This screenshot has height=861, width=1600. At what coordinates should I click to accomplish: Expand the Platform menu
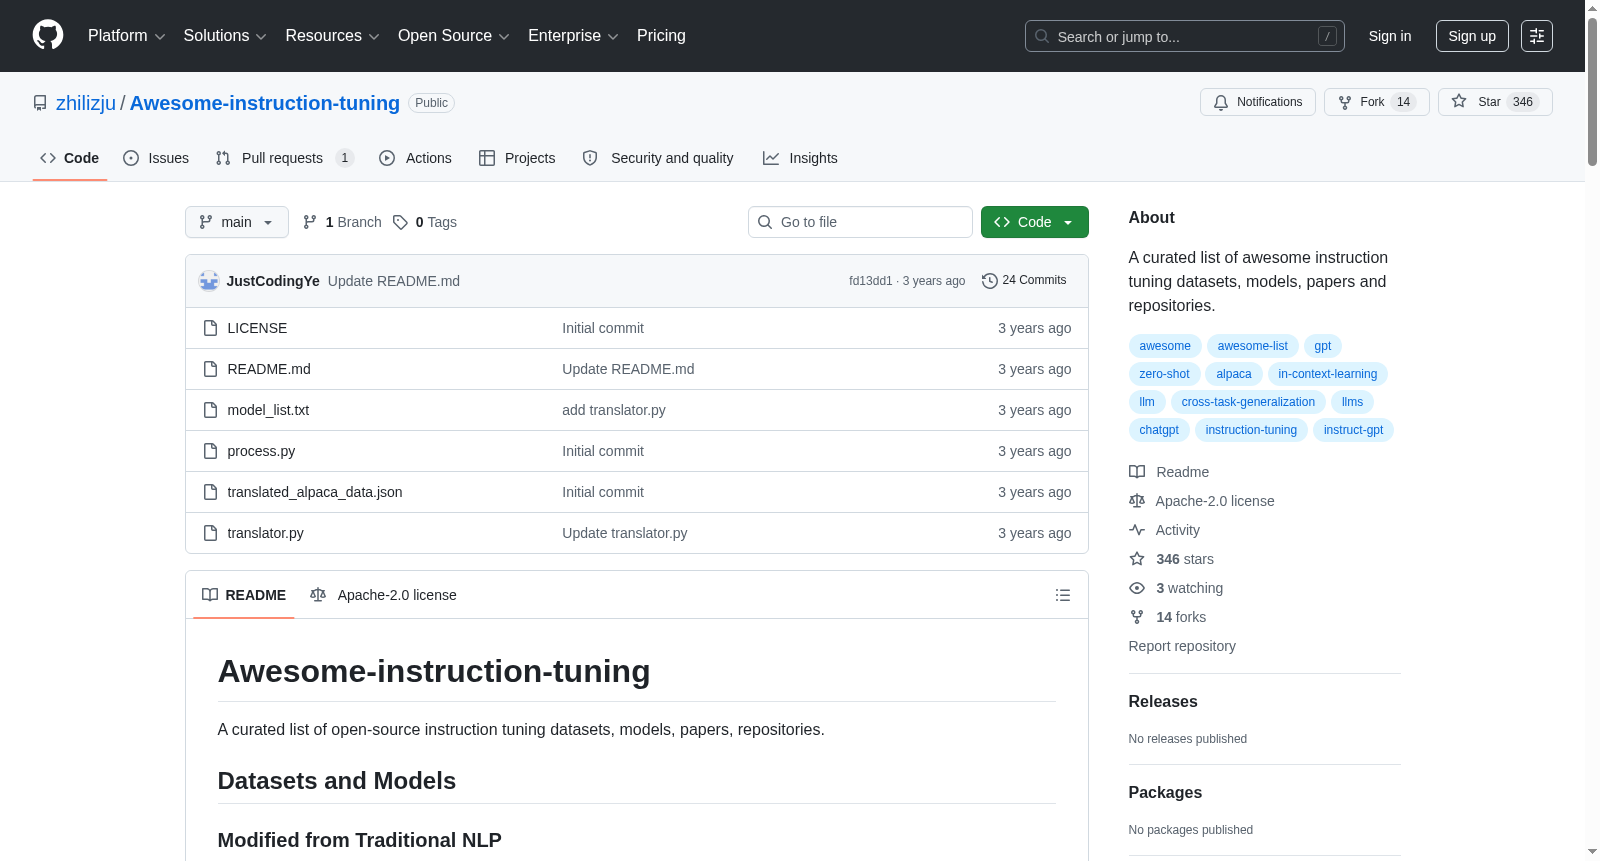coord(126,36)
